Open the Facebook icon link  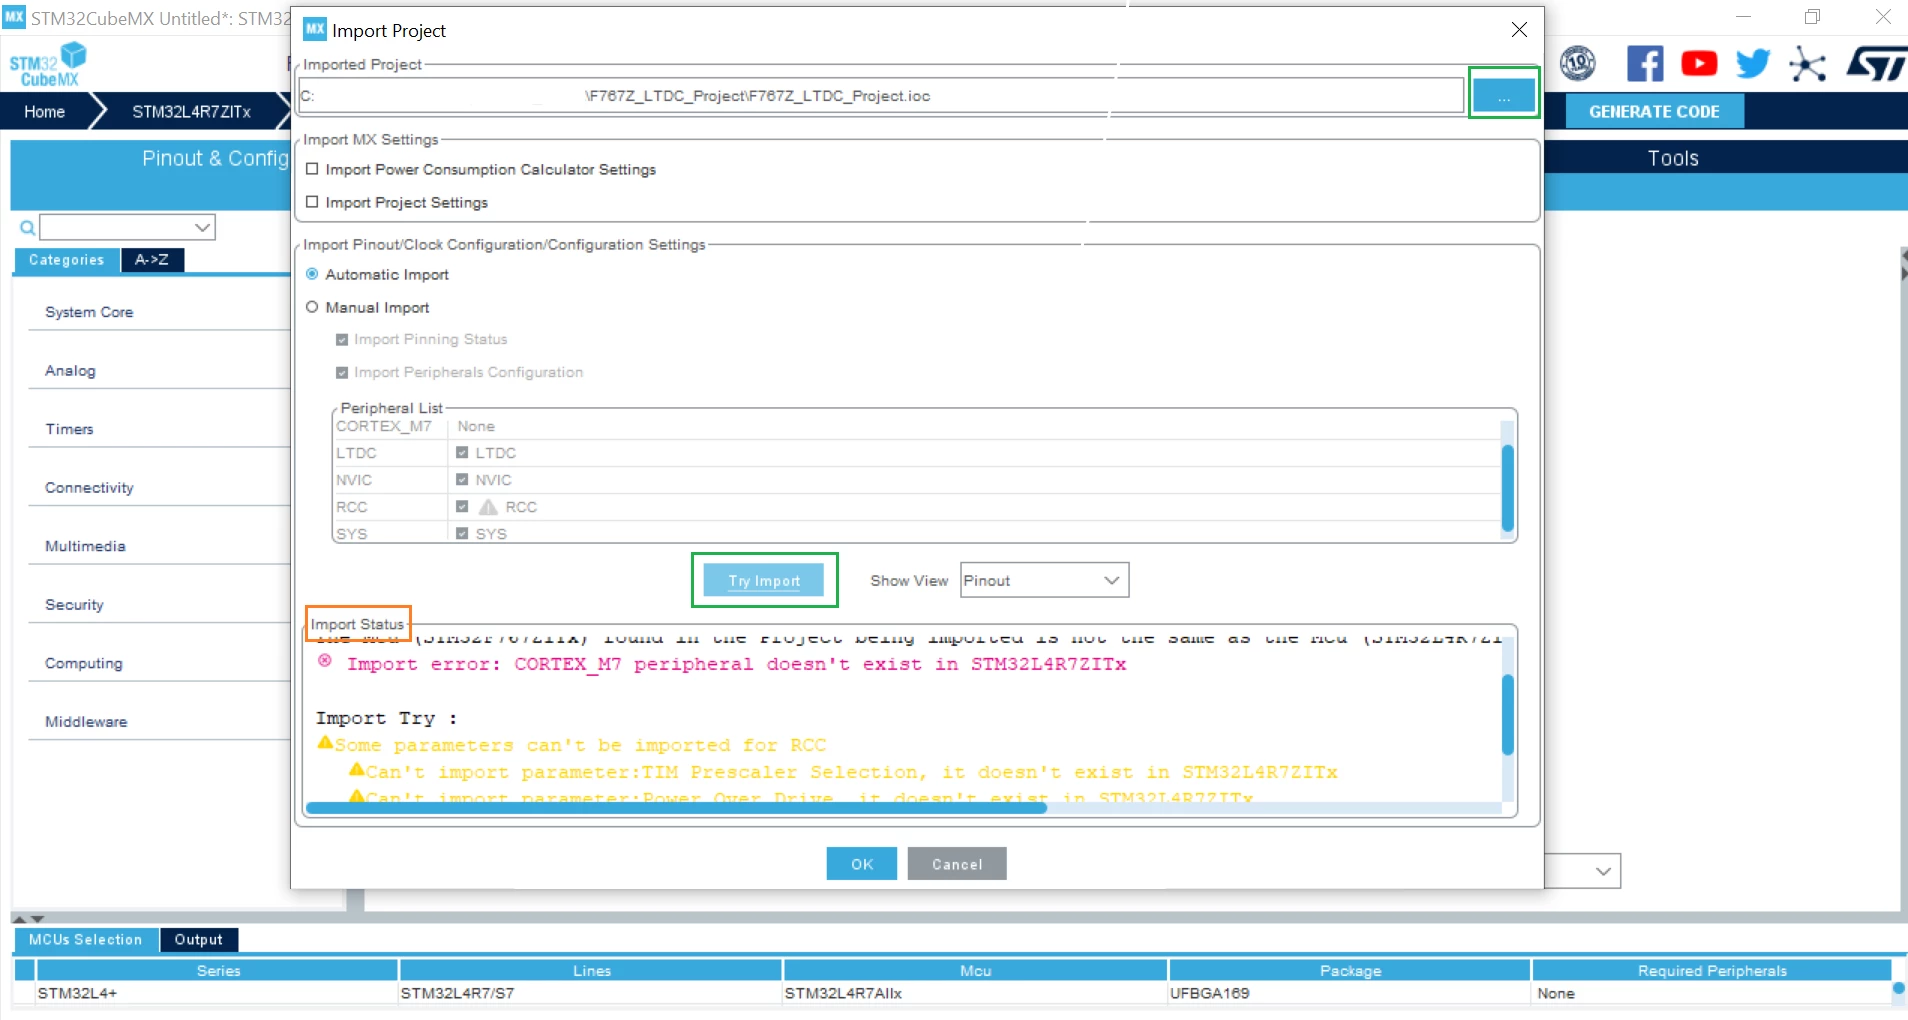[x=1645, y=64]
